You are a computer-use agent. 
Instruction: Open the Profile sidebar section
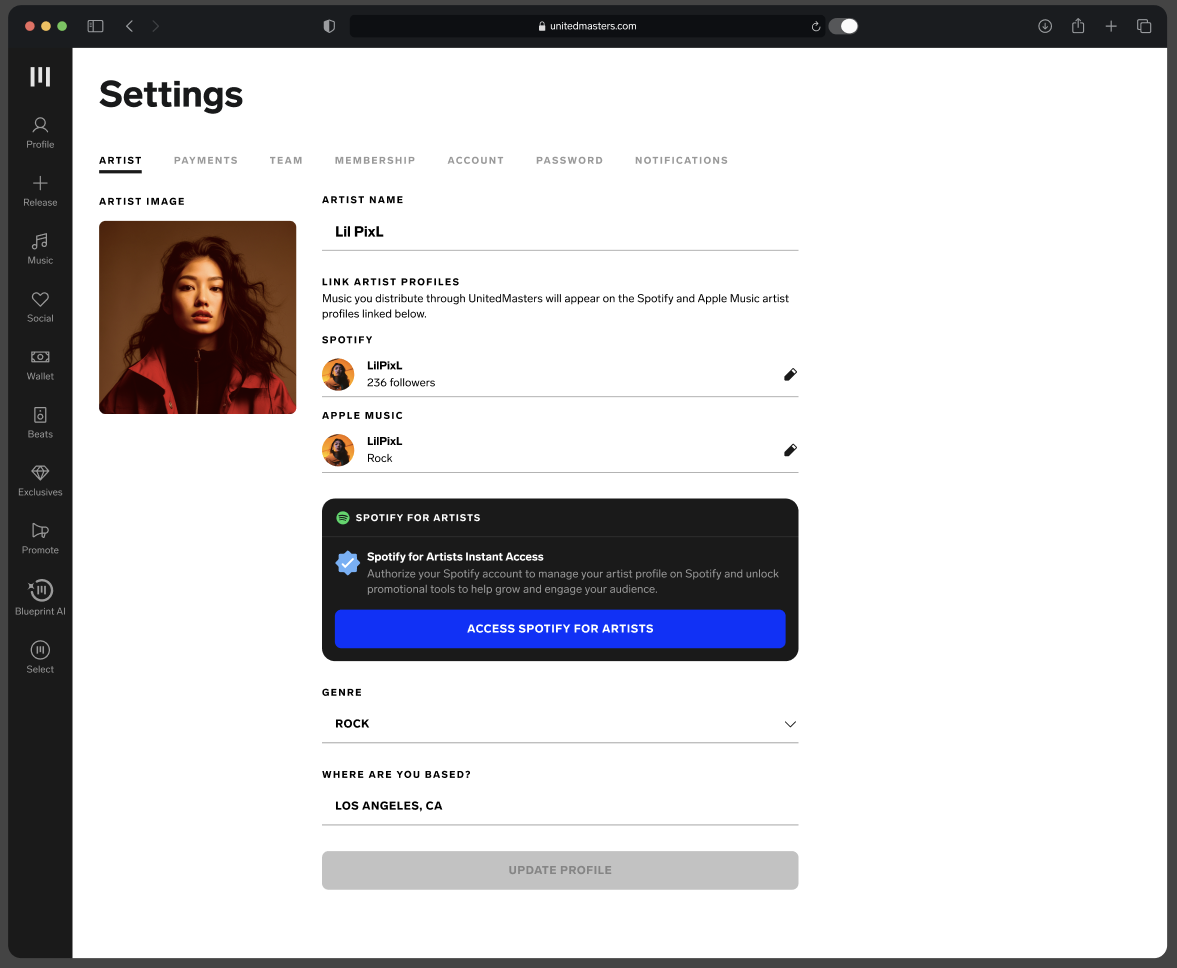coord(40,133)
